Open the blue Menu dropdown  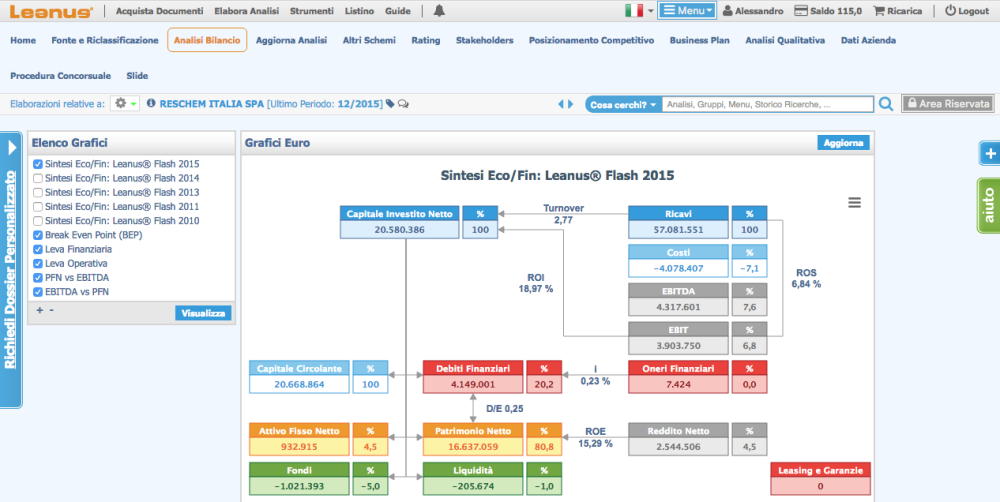tap(687, 11)
